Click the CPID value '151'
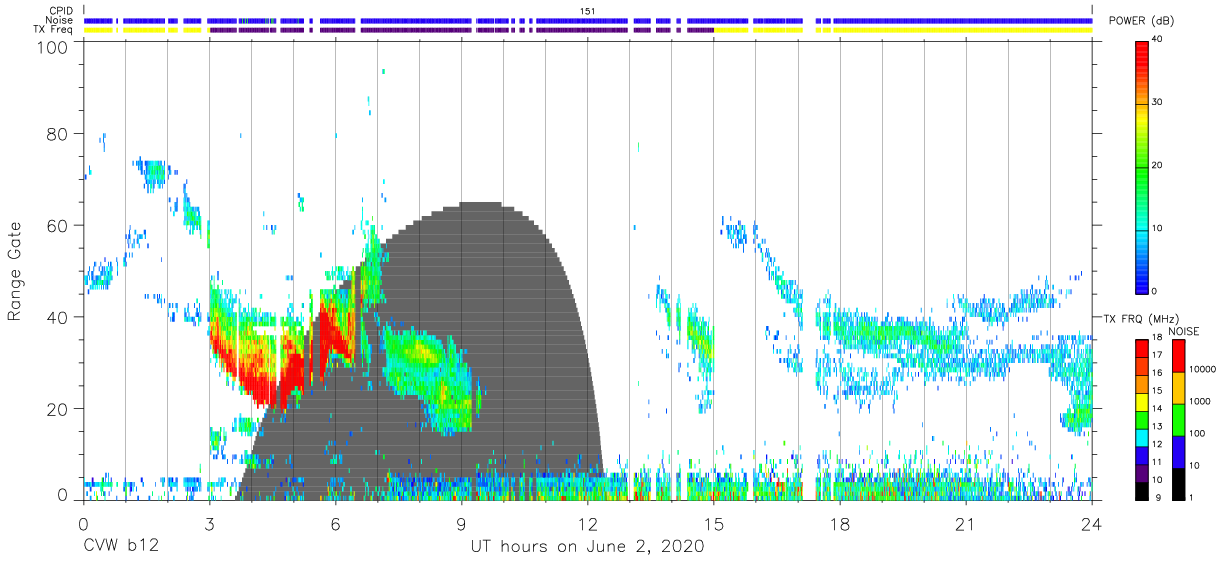Viewport: 1228px width, 567px height. coord(588,11)
